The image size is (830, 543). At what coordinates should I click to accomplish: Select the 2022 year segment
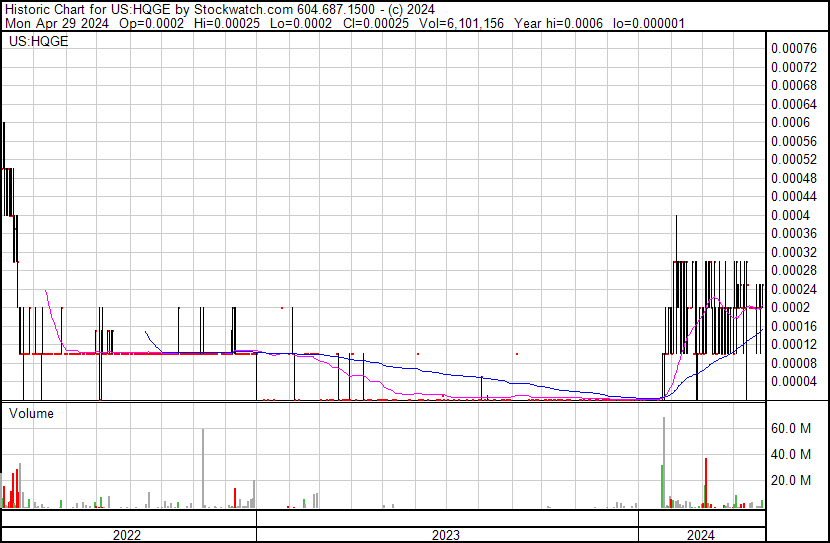pyautogui.click(x=127, y=535)
